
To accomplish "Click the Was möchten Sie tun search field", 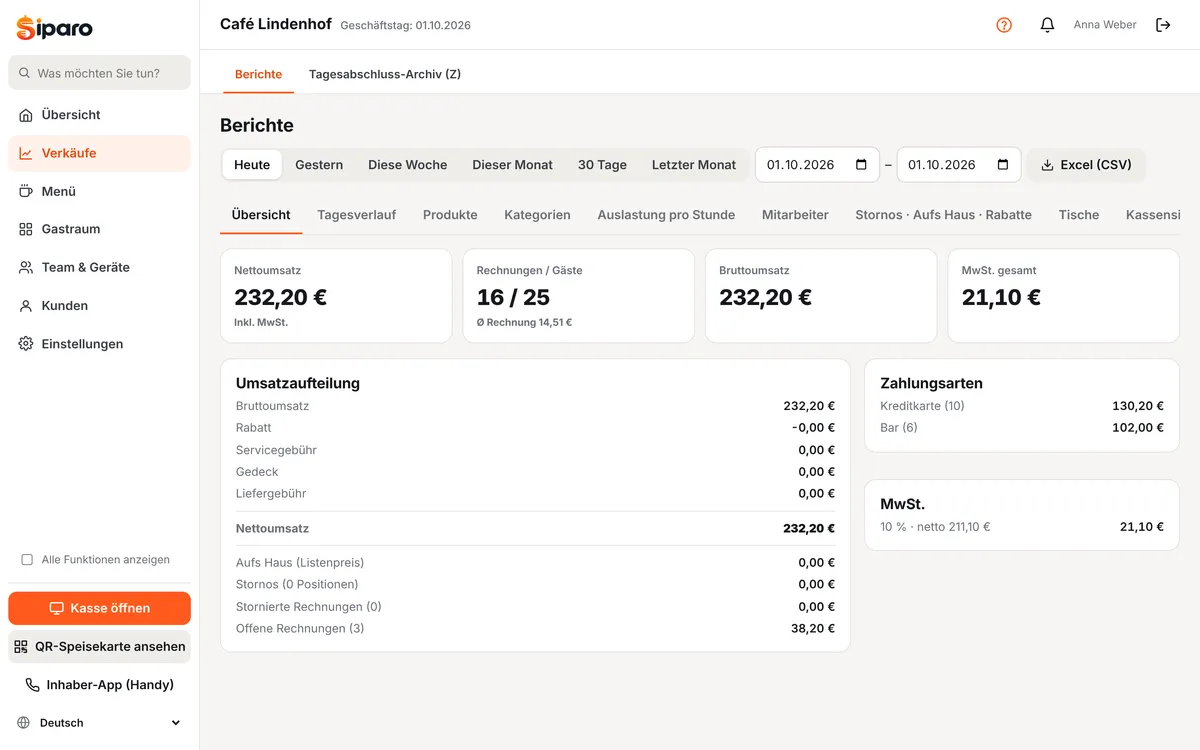I will coord(99,73).
